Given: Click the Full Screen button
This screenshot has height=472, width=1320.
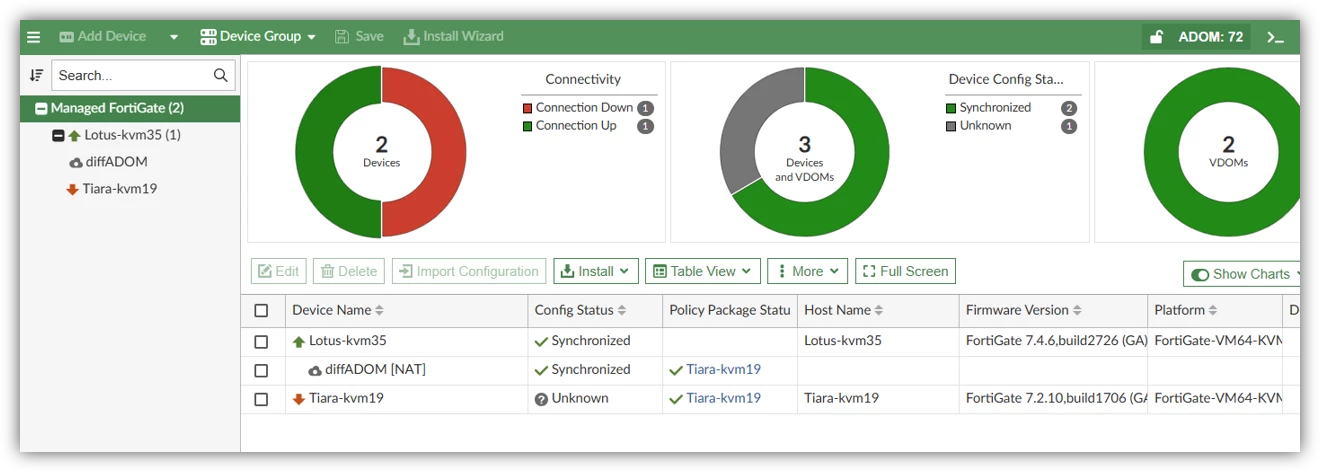Looking at the screenshot, I should (x=905, y=271).
